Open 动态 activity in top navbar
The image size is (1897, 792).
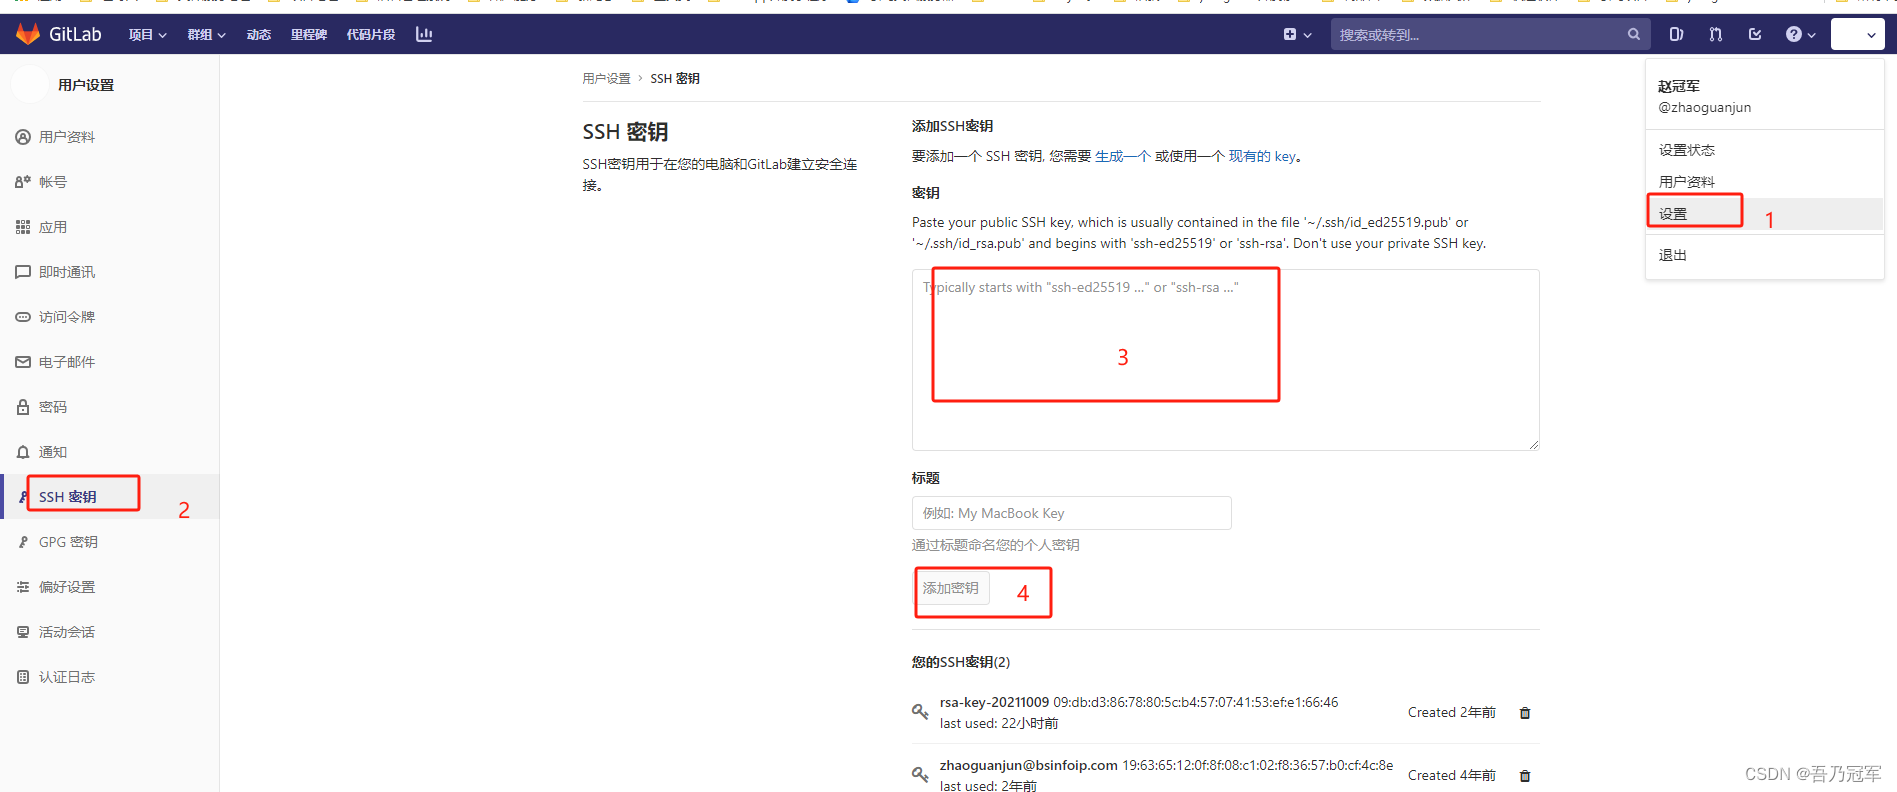coord(259,34)
